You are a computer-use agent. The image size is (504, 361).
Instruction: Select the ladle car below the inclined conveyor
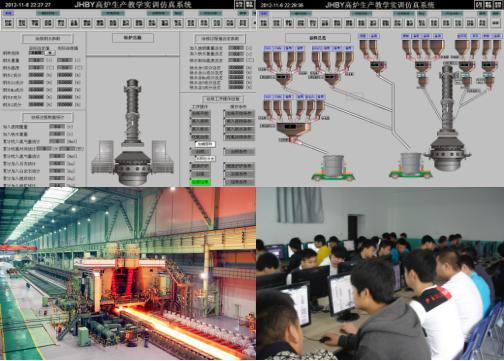coord(333,168)
